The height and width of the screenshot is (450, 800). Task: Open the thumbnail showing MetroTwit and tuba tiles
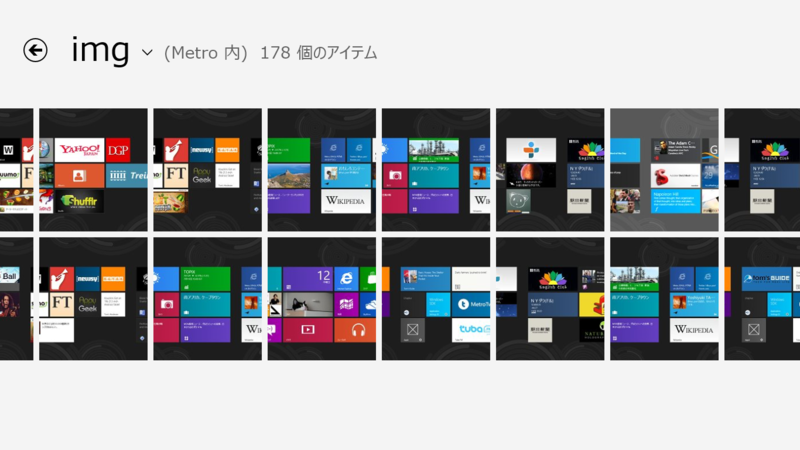pyautogui.click(x=436, y=298)
